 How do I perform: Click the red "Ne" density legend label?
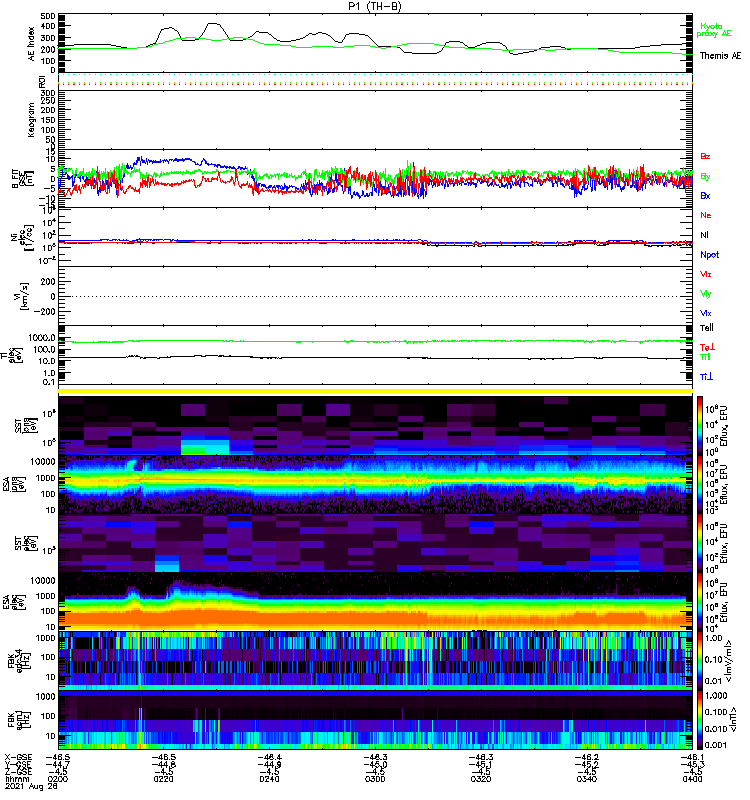click(706, 215)
